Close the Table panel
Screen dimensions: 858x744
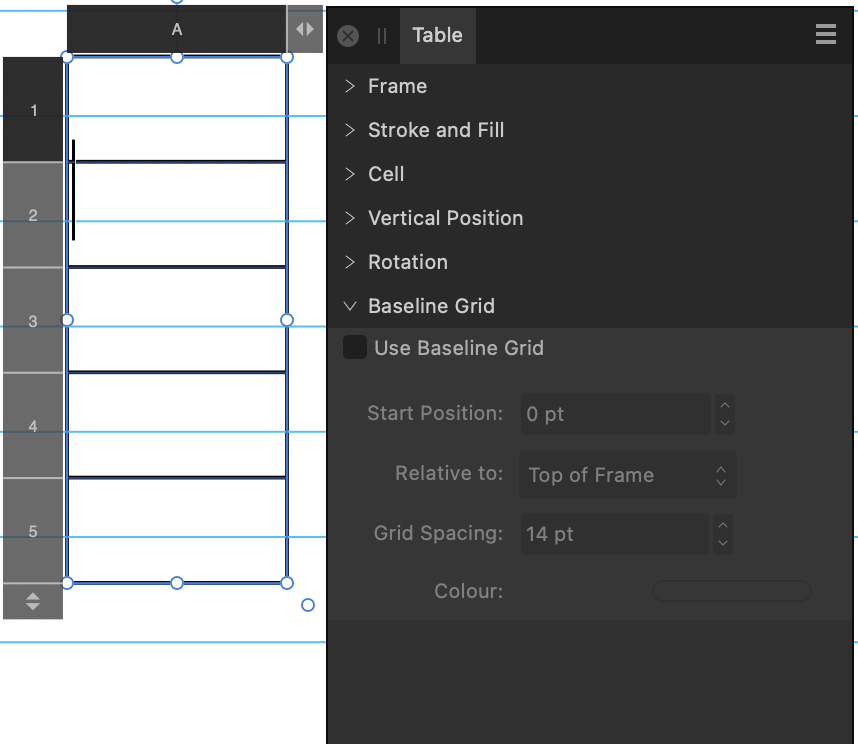(348, 36)
